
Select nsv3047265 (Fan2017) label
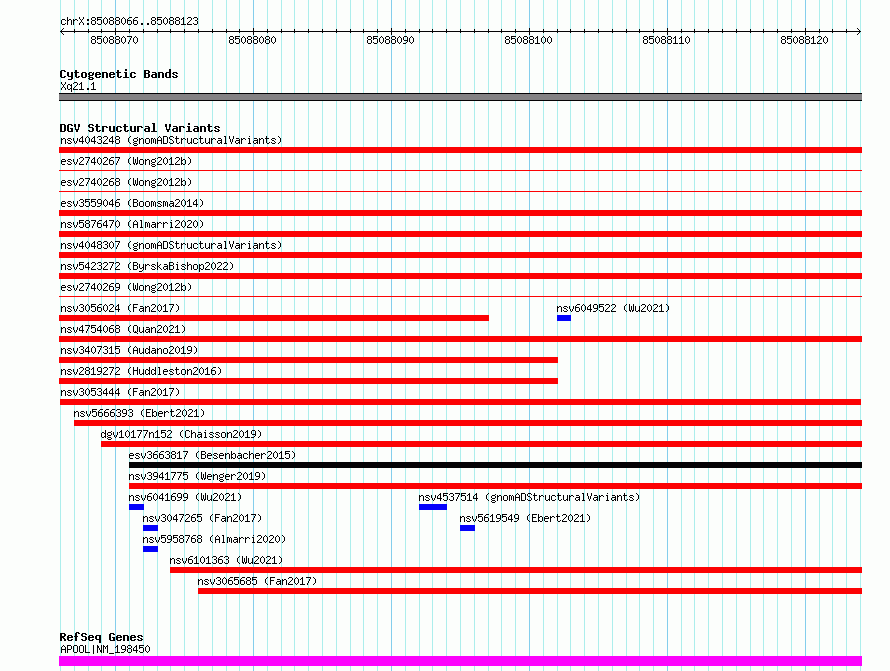[x=202, y=518]
